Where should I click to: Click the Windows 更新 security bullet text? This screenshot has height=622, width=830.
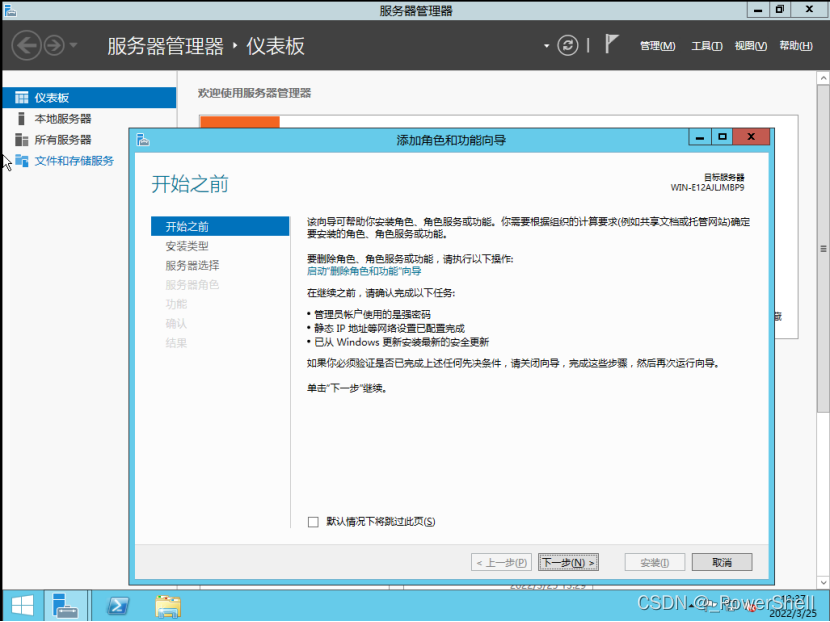pos(401,342)
